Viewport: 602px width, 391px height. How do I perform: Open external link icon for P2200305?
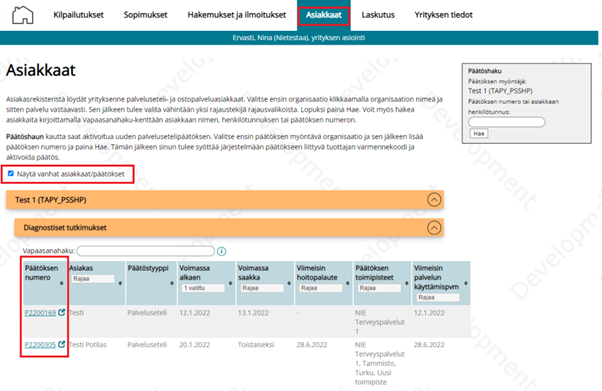(61, 344)
